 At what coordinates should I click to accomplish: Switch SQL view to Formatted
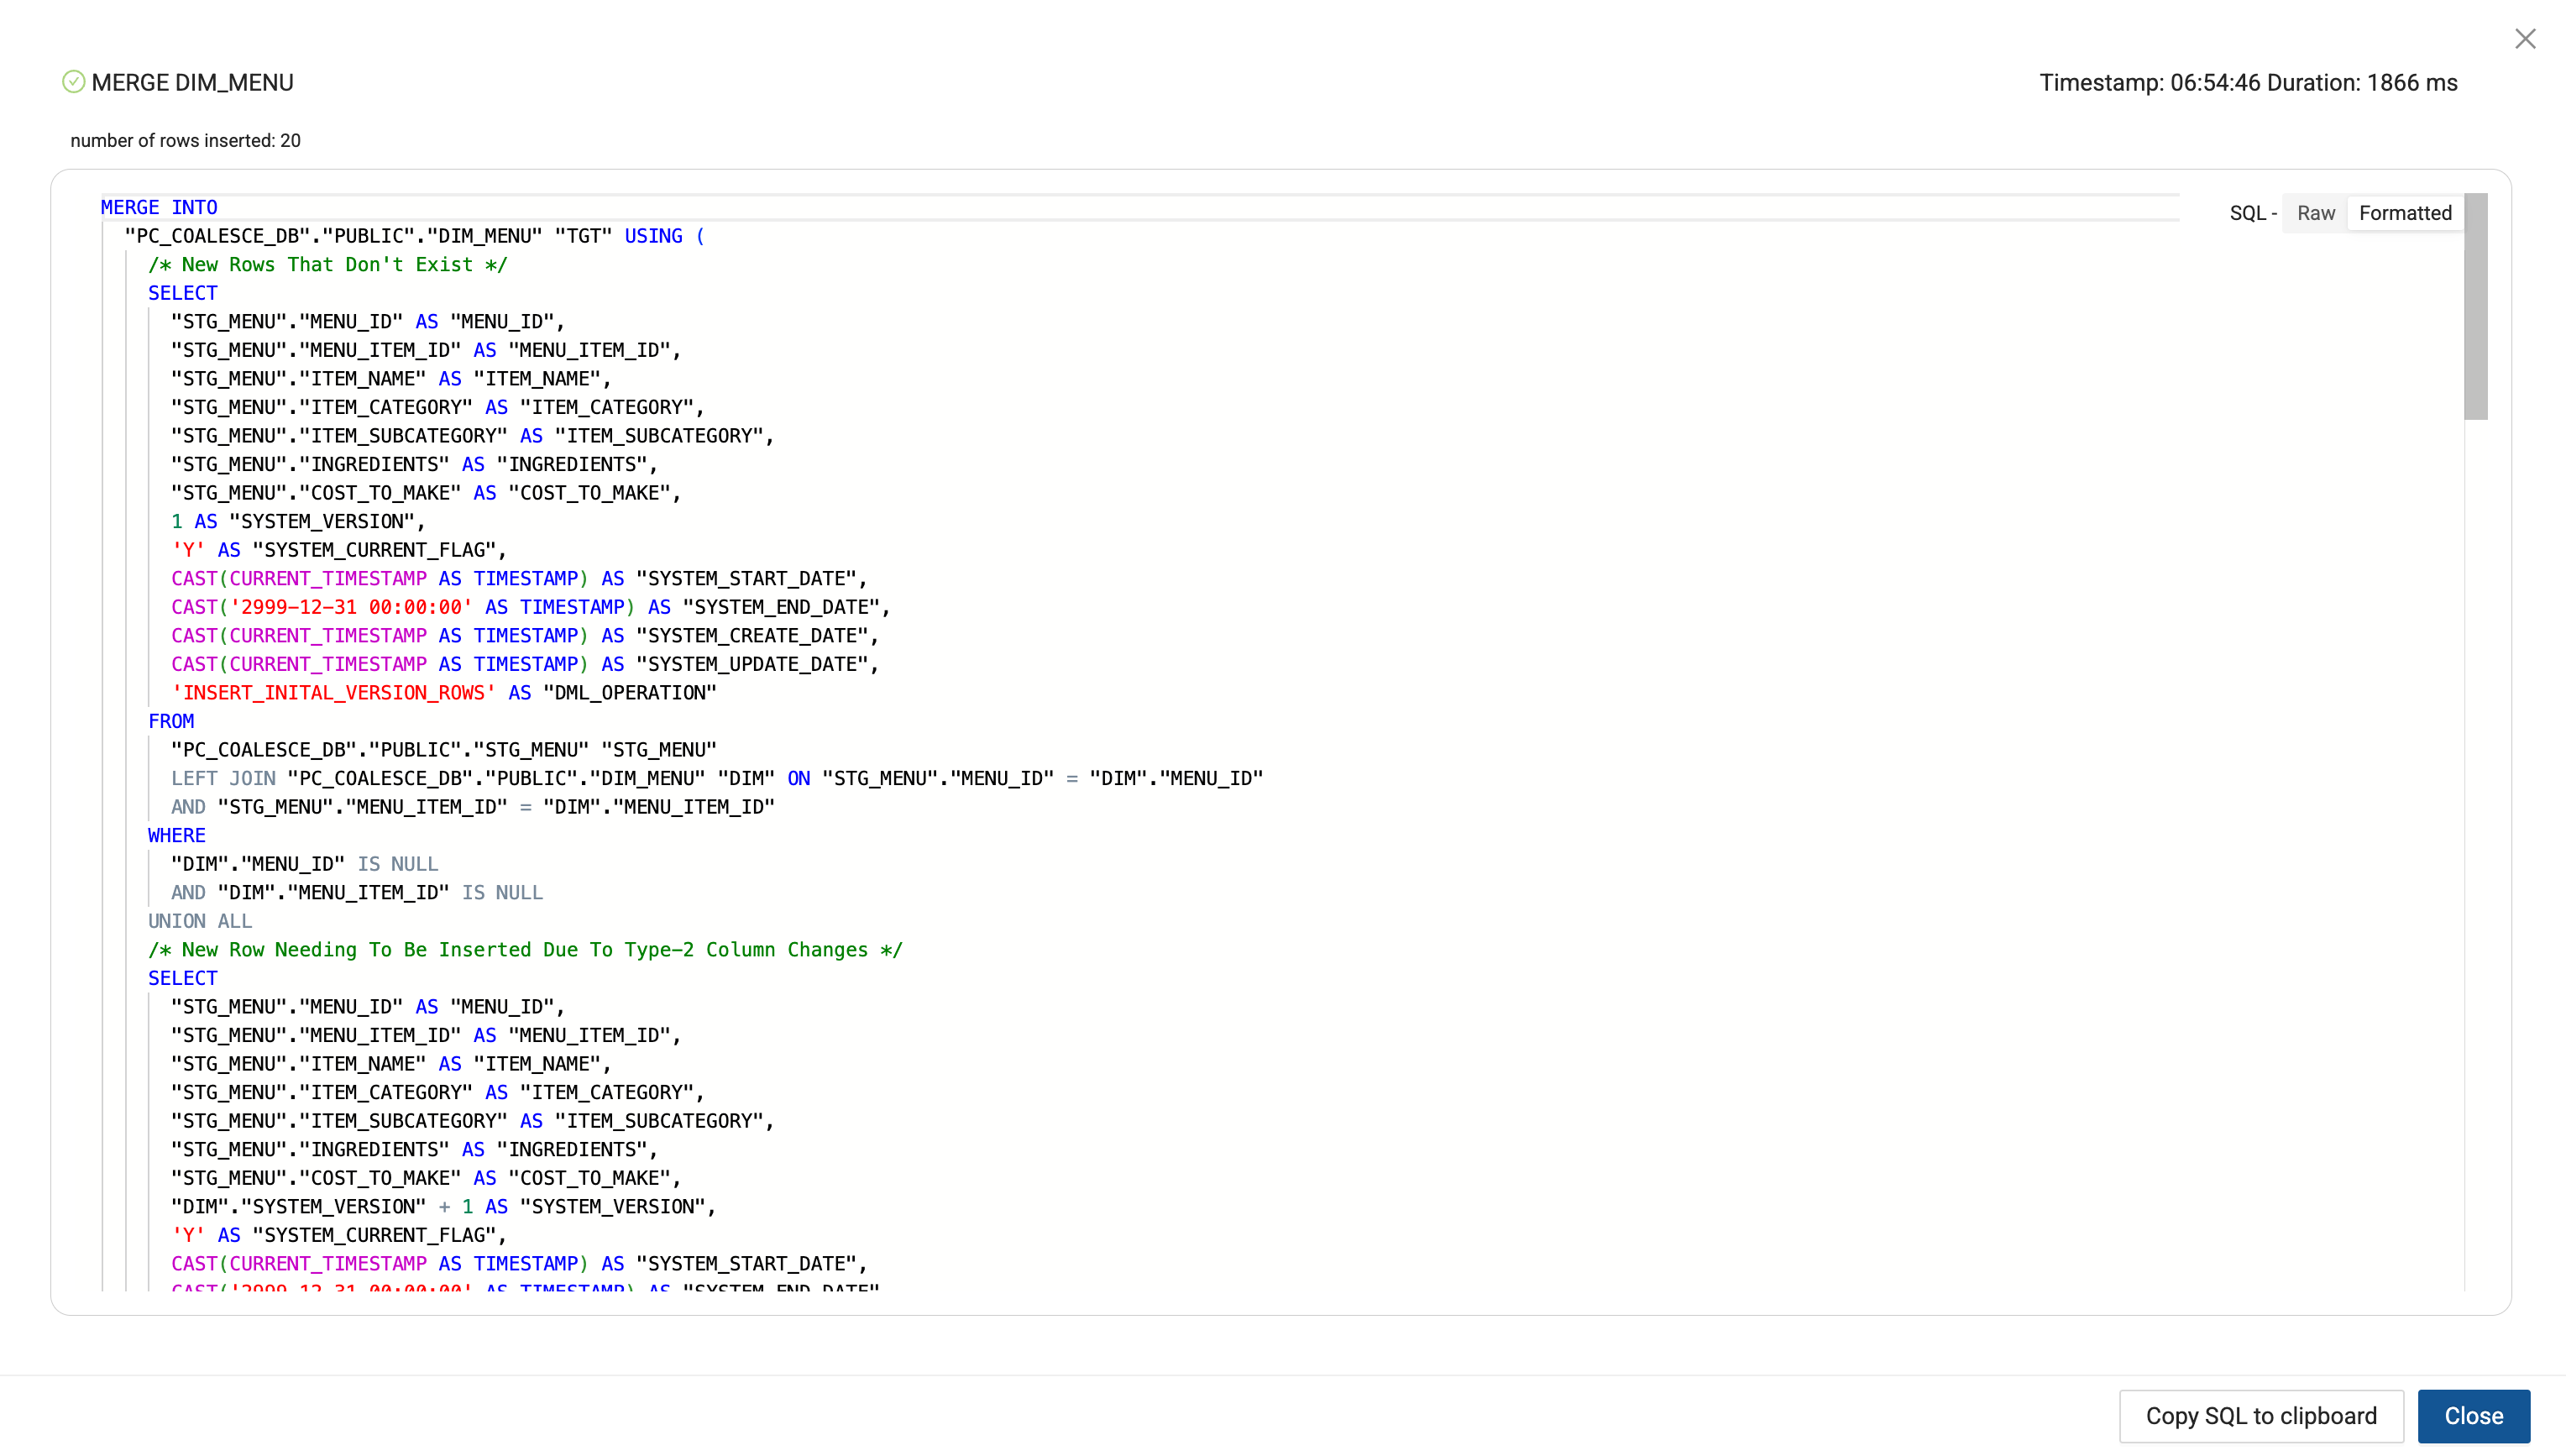coord(2404,213)
